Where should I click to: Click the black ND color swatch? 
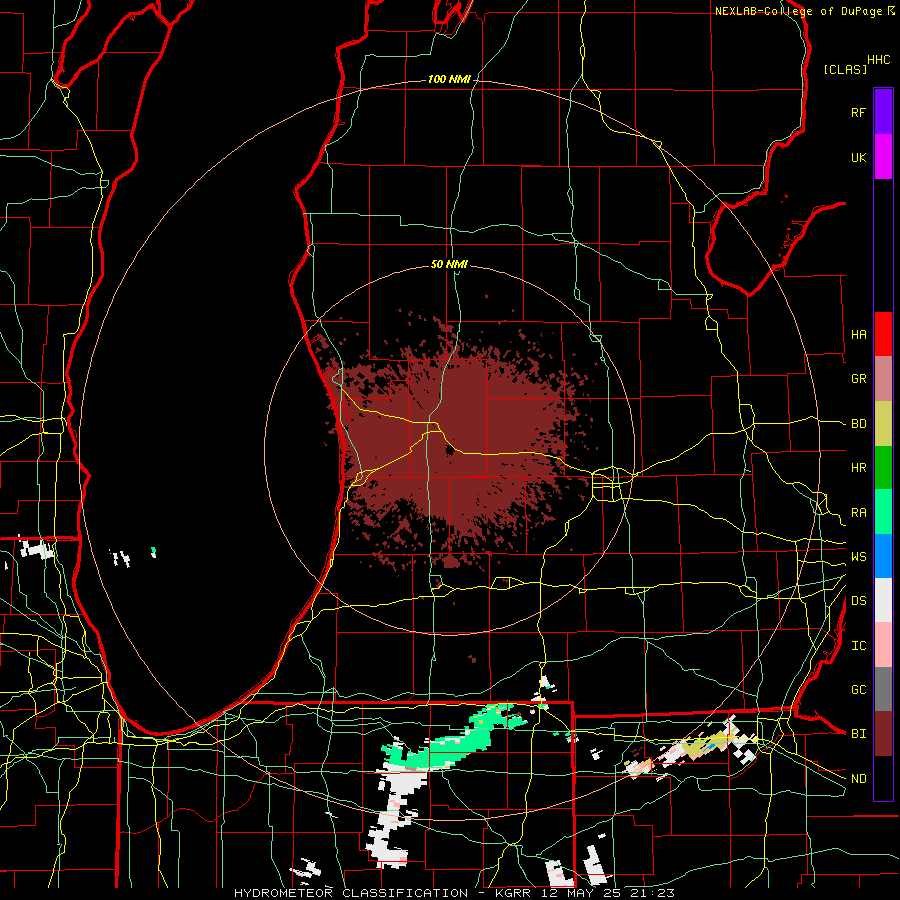[x=883, y=778]
